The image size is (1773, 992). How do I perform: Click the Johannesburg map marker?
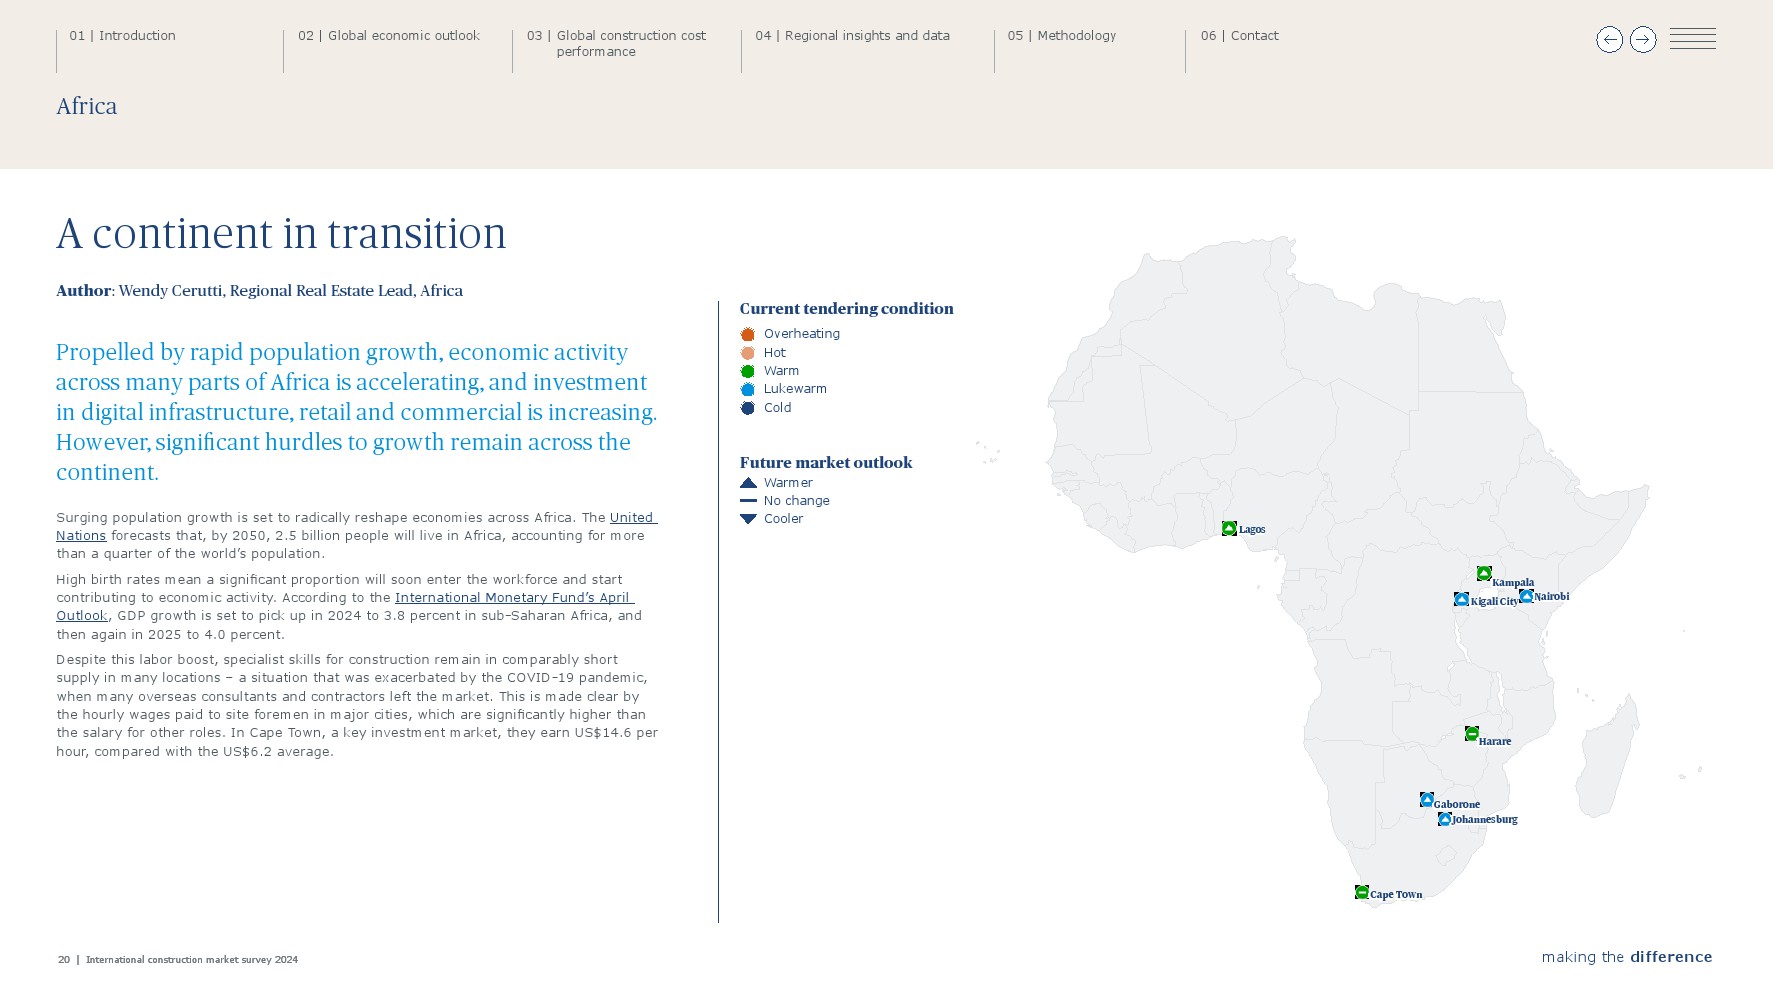tap(1444, 819)
